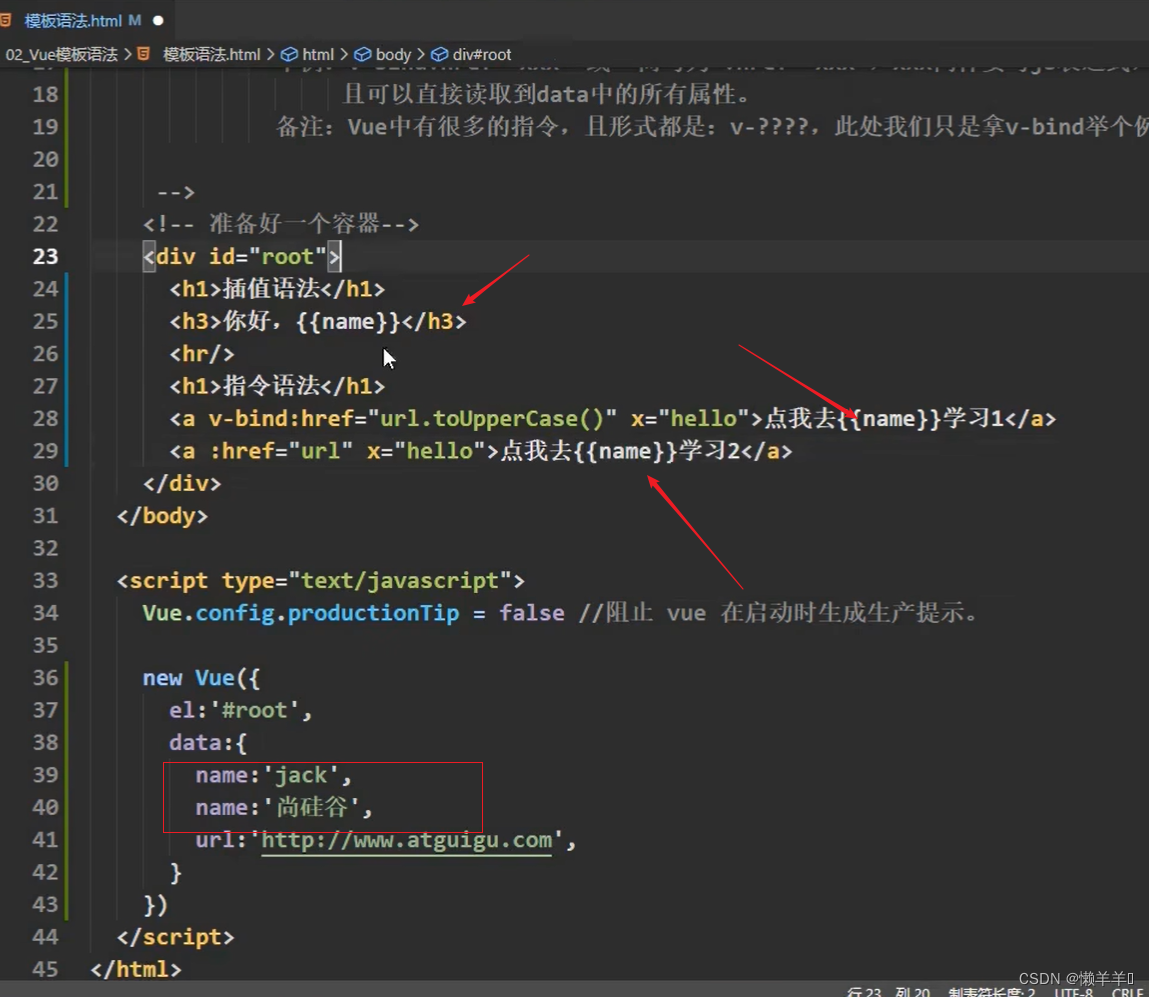Click the http://www.atguigu.com link in code
The width and height of the screenshot is (1149, 997).
[x=406, y=840]
